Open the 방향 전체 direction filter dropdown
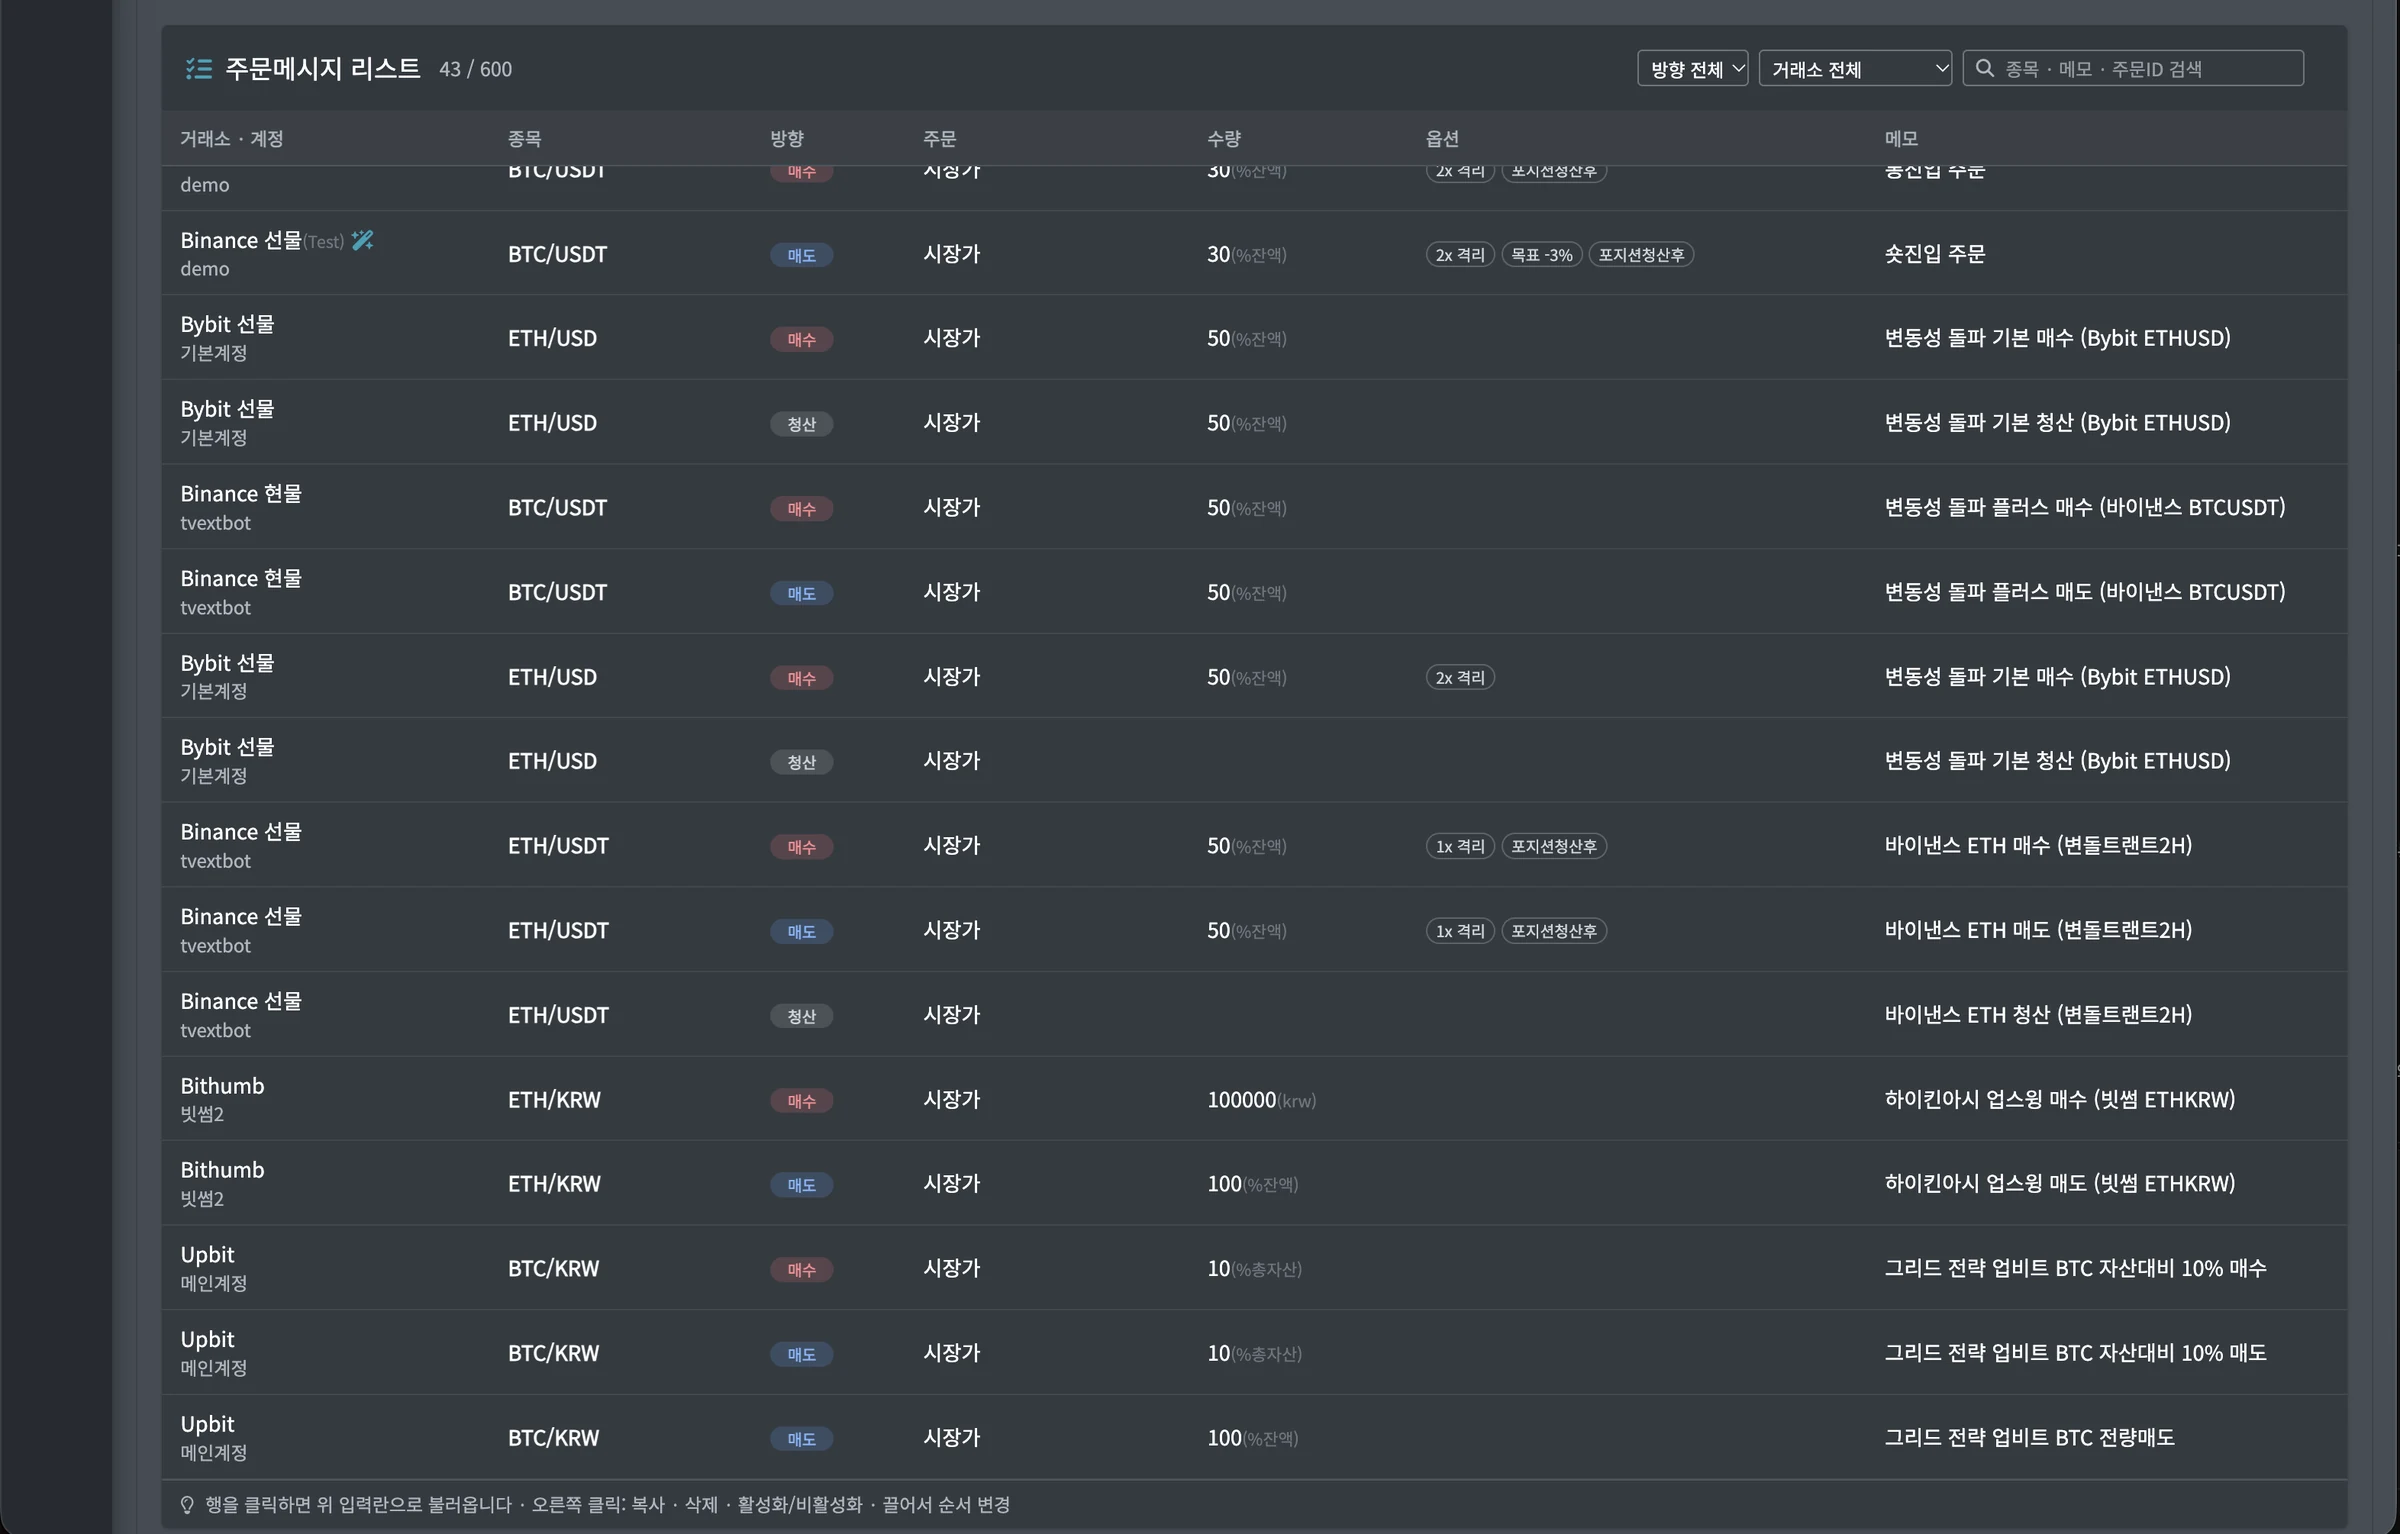The width and height of the screenshot is (2400, 1534). 1692,68
